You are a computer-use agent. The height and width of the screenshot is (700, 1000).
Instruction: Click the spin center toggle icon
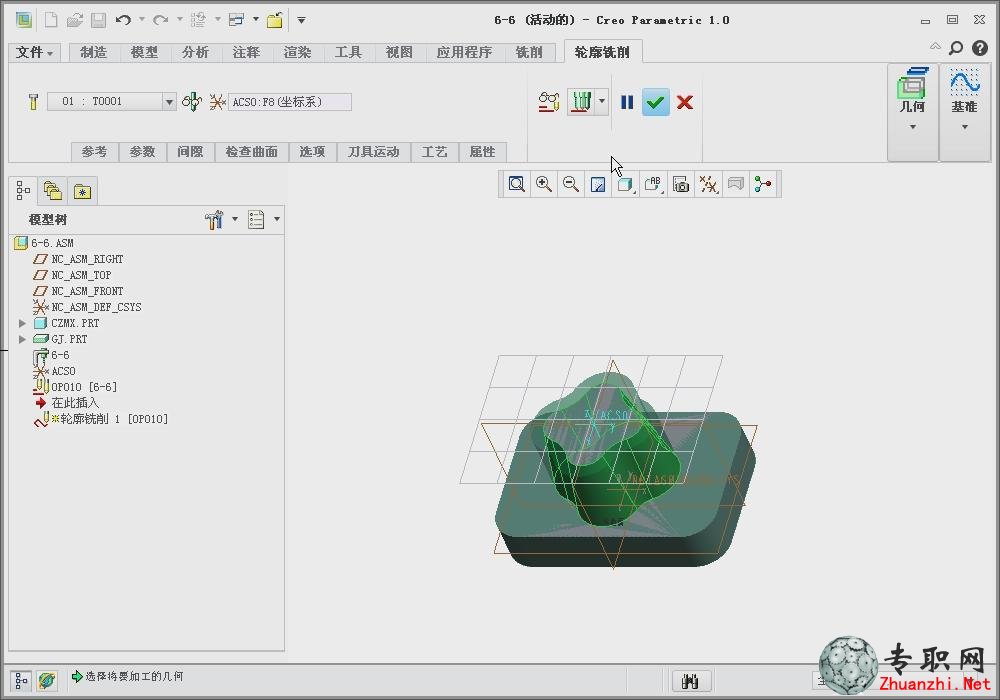pyautogui.click(x=763, y=184)
